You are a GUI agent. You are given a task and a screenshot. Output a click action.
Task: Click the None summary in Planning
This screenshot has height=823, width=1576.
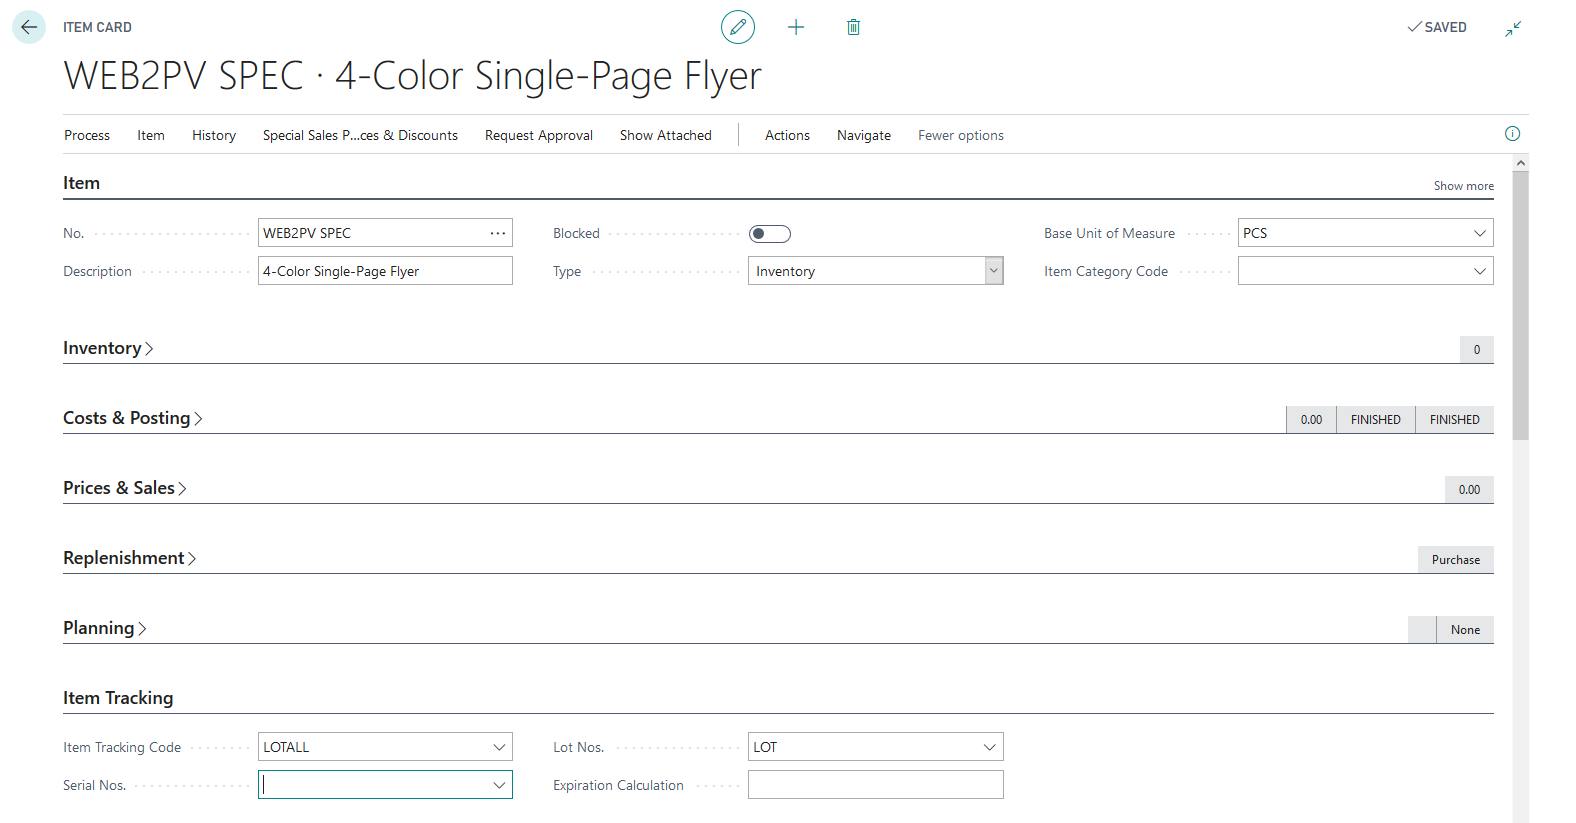[x=1465, y=630]
